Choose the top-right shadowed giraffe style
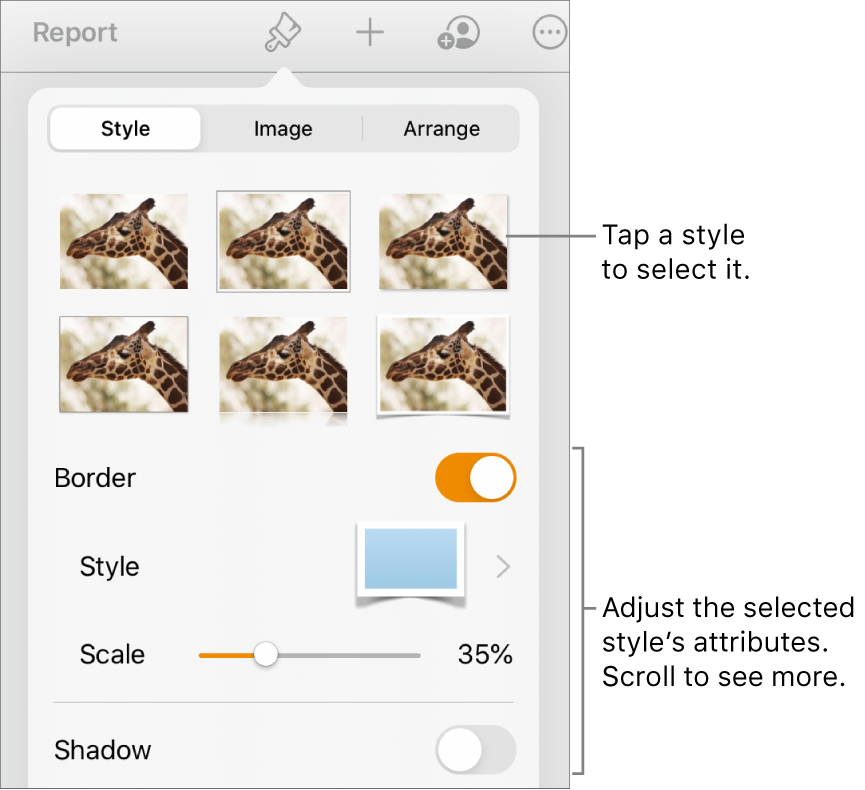Screen dimensions: 865x790 click(442, 241)
